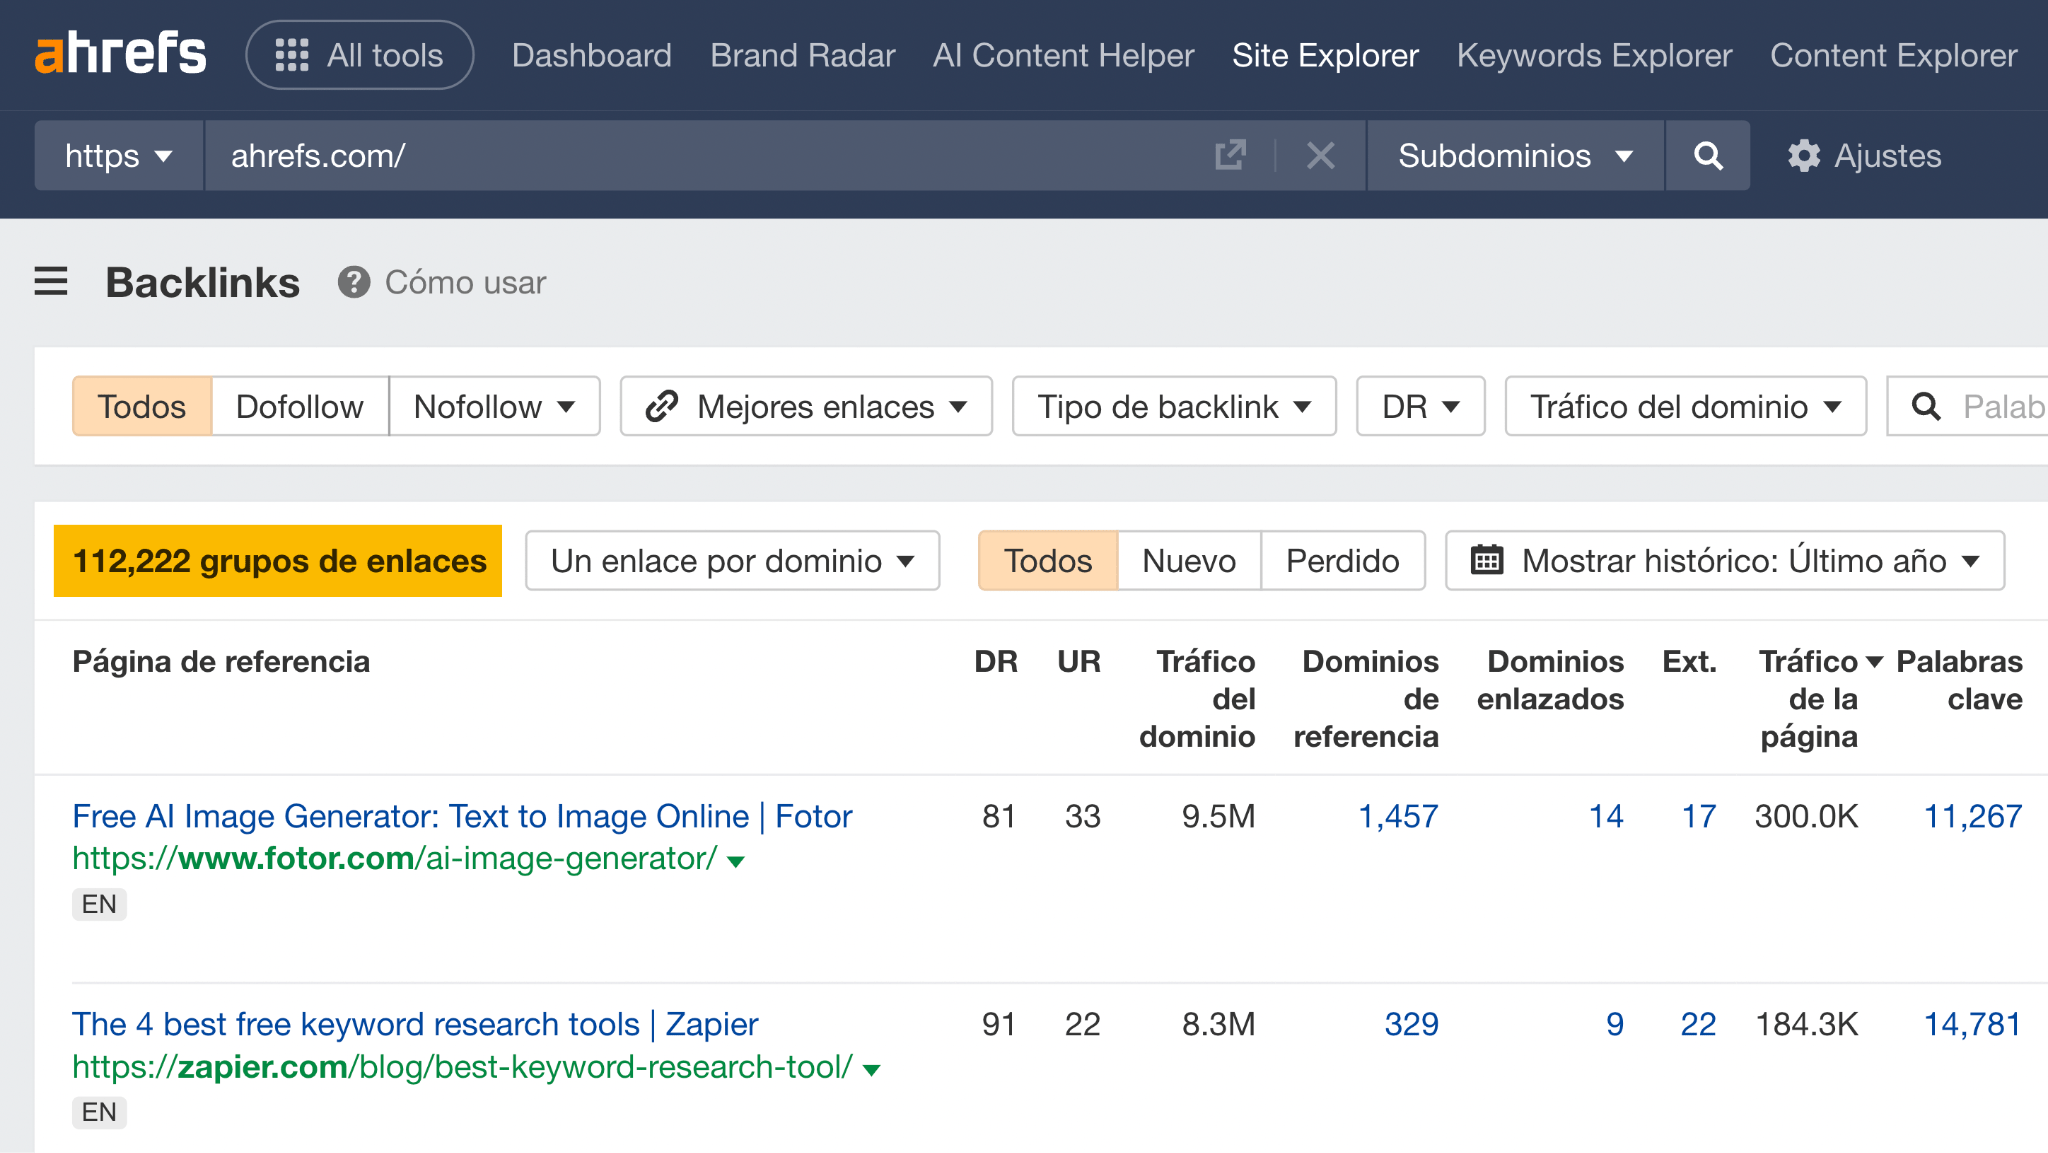Viewport: 2048px width, 1153px height.
Task: Click the search magnifier in the URL bar
Action: click(x=1707, y=155)
